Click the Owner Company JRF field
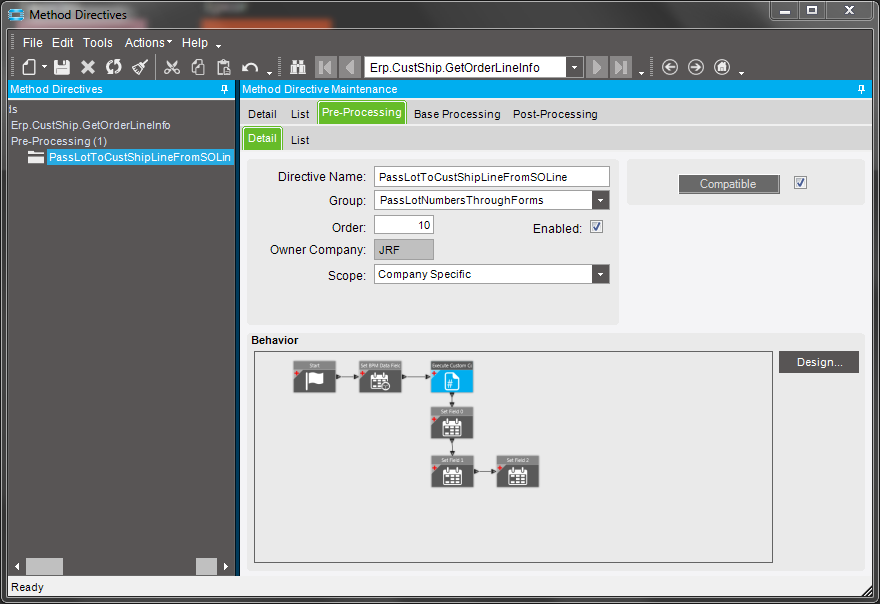The width and height of the screenshot is (880, 604). point(404,250)
